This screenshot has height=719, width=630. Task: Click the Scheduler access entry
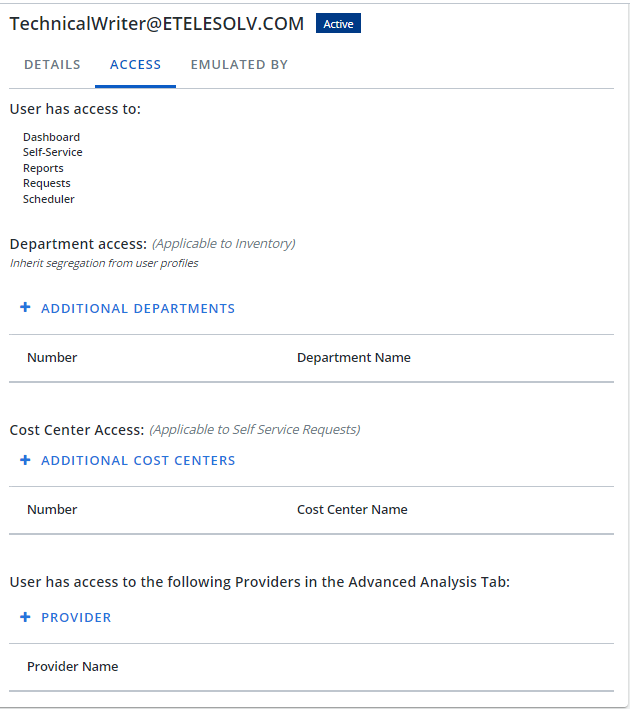[49, 199]
